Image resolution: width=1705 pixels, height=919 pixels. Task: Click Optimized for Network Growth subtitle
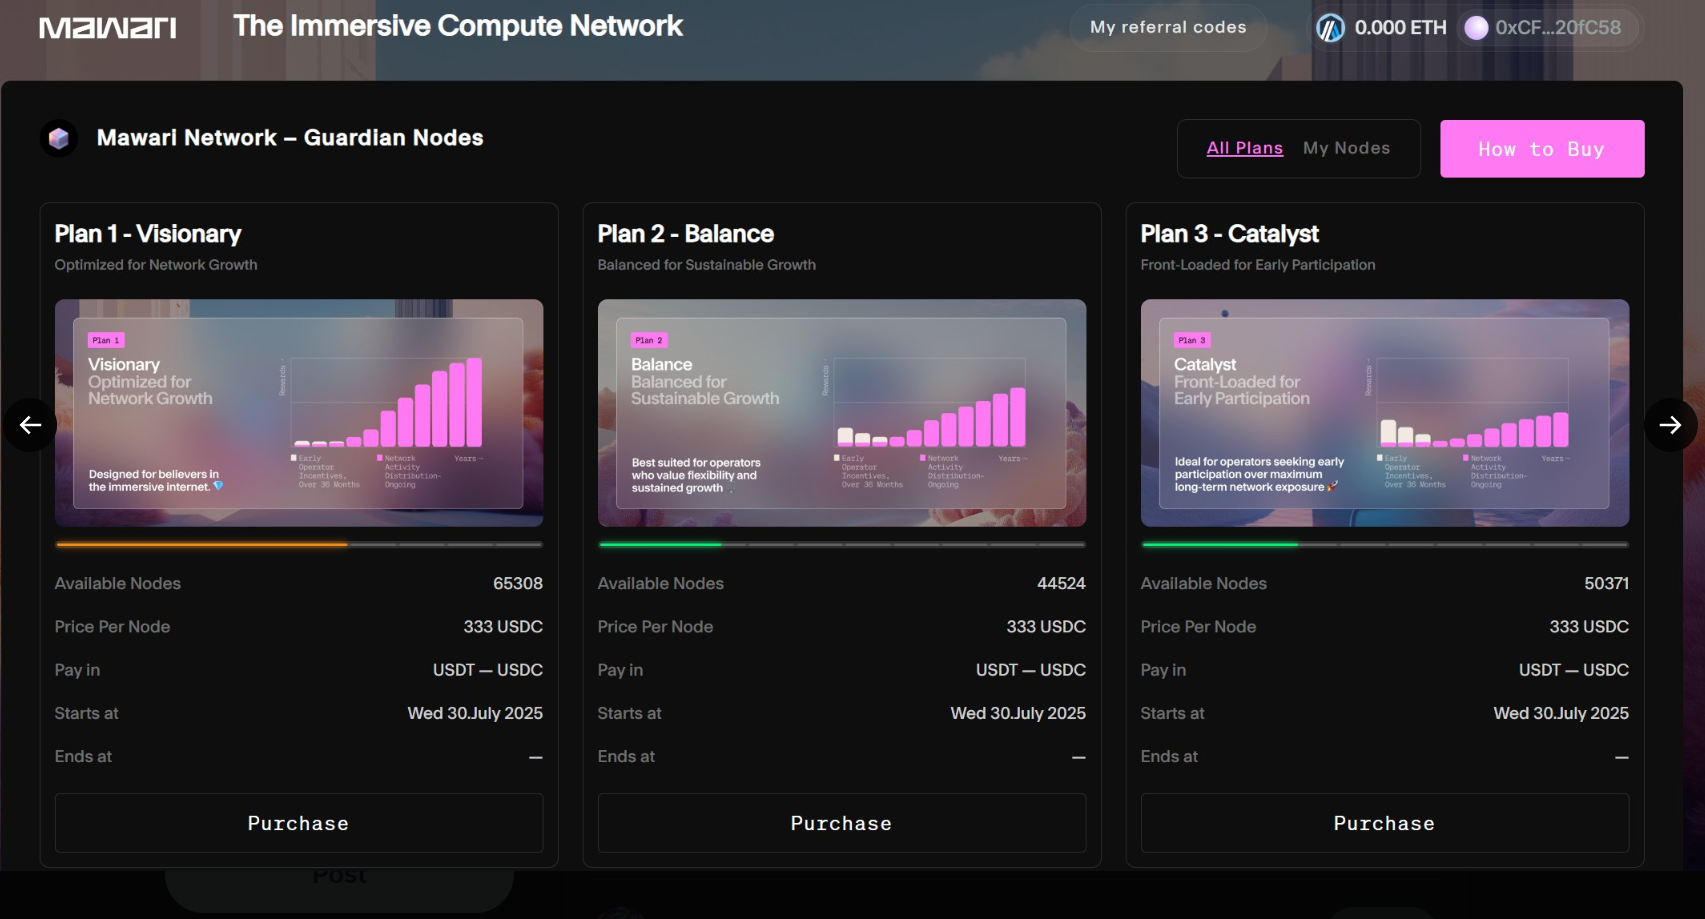pos(156,265)
